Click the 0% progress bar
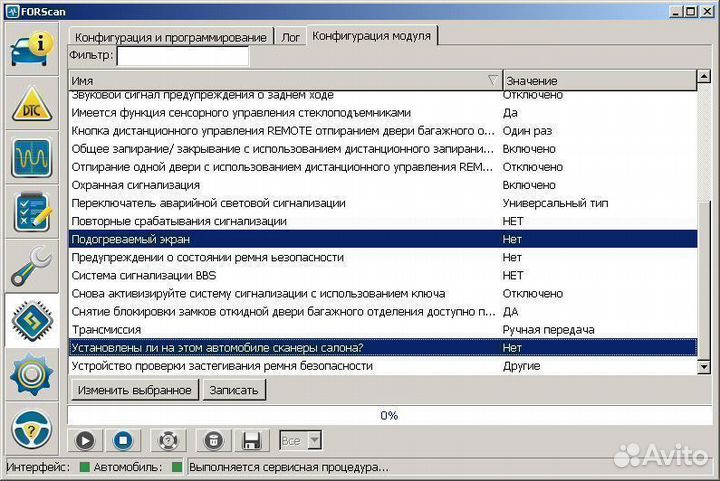Screen dimensions: 720x481 [x=389, y=415]
